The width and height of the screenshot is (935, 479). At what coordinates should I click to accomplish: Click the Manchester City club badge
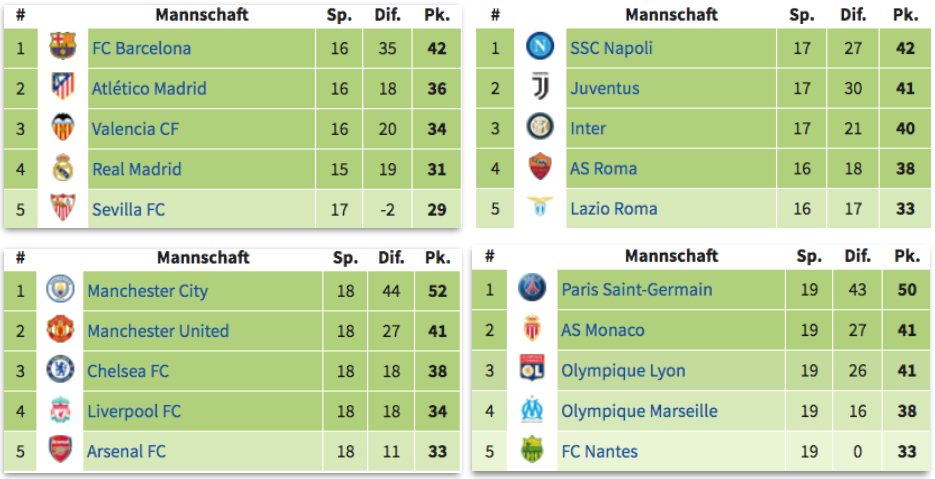tap(60, 290)
